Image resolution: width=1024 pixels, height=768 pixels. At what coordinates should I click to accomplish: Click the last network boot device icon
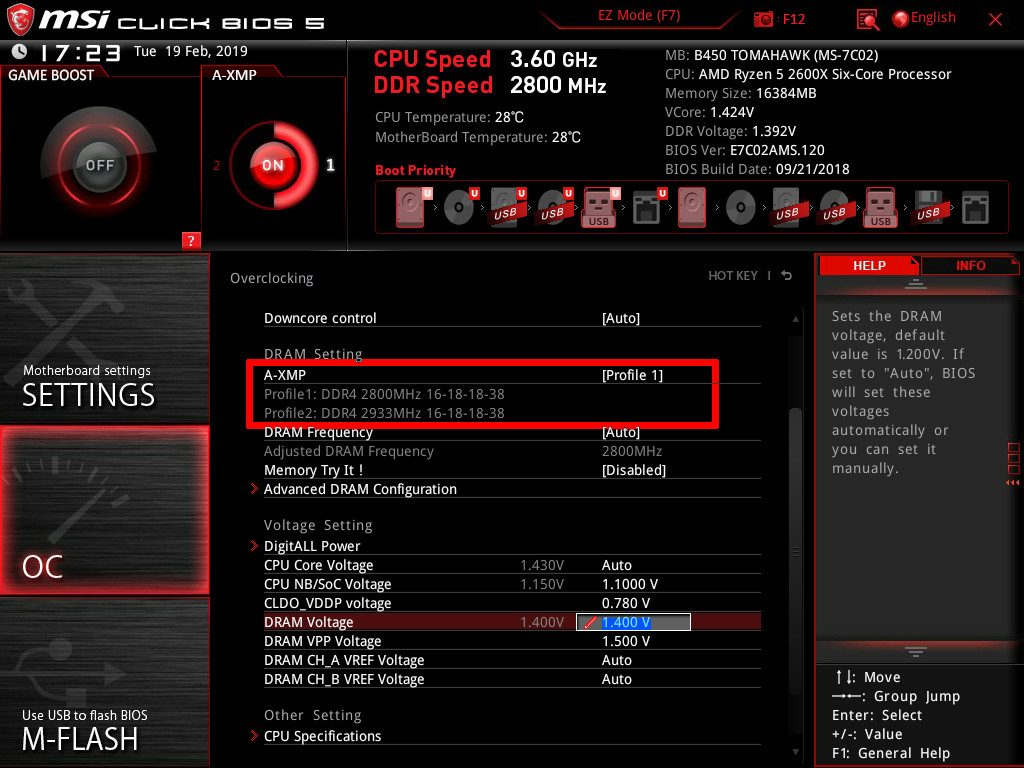coord(974,208)
